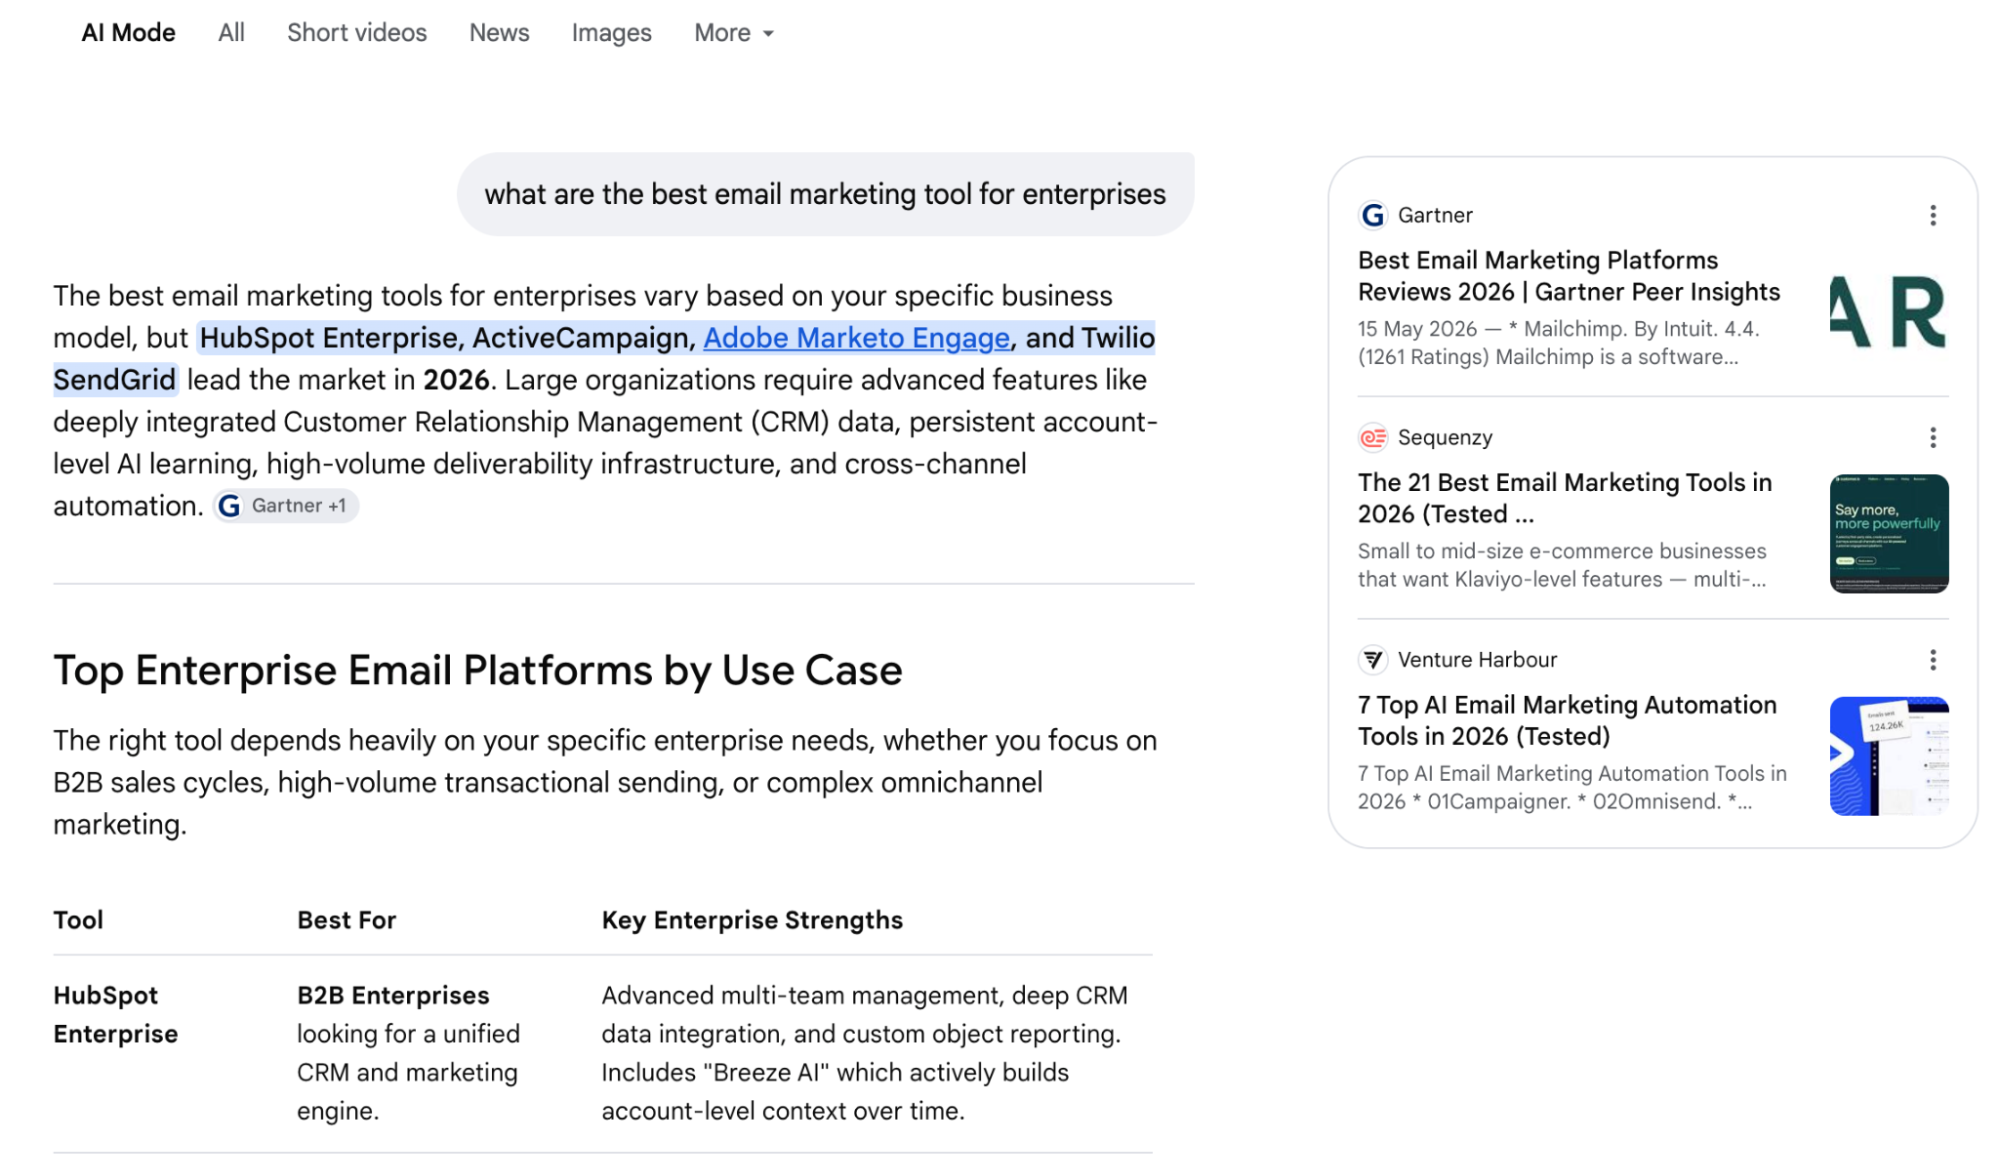Click the 'The right tool depends heavily' paragraph

pos(605,782)
